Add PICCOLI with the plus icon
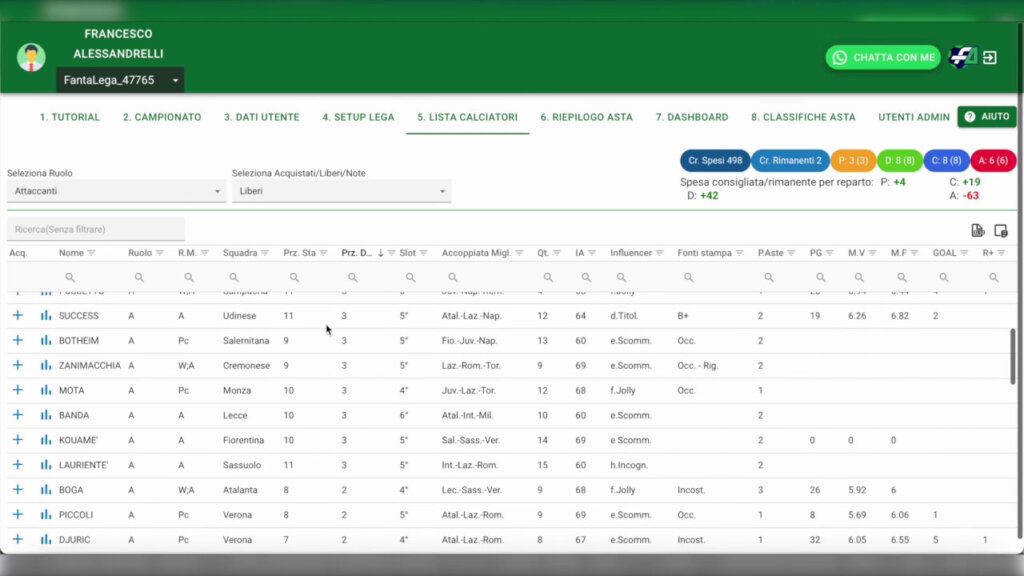Image resolution: width=1024 pixels, height=576 pixels. (x=18, y=514)
